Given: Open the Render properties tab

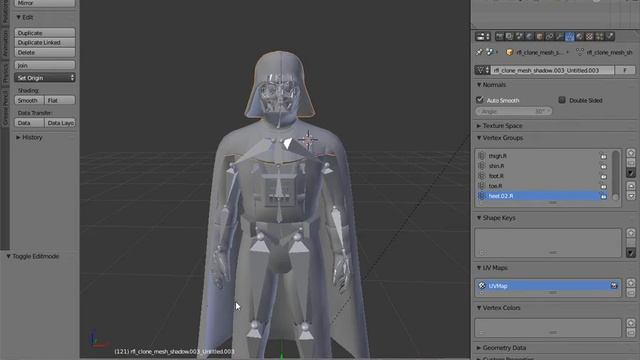Looking at the screenshot, I should [x=499, y=37].
